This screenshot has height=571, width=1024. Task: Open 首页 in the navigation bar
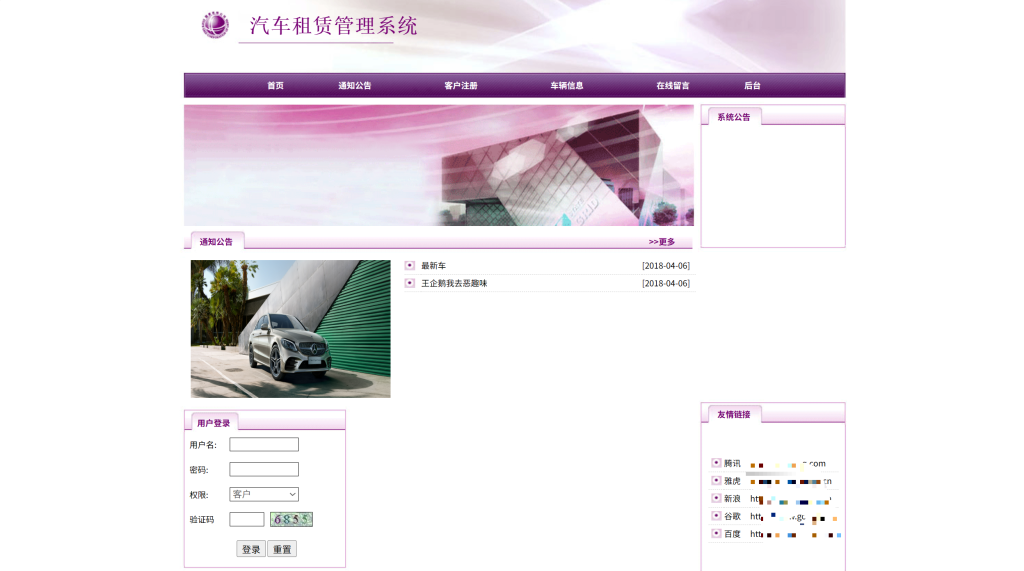point(276,86)
